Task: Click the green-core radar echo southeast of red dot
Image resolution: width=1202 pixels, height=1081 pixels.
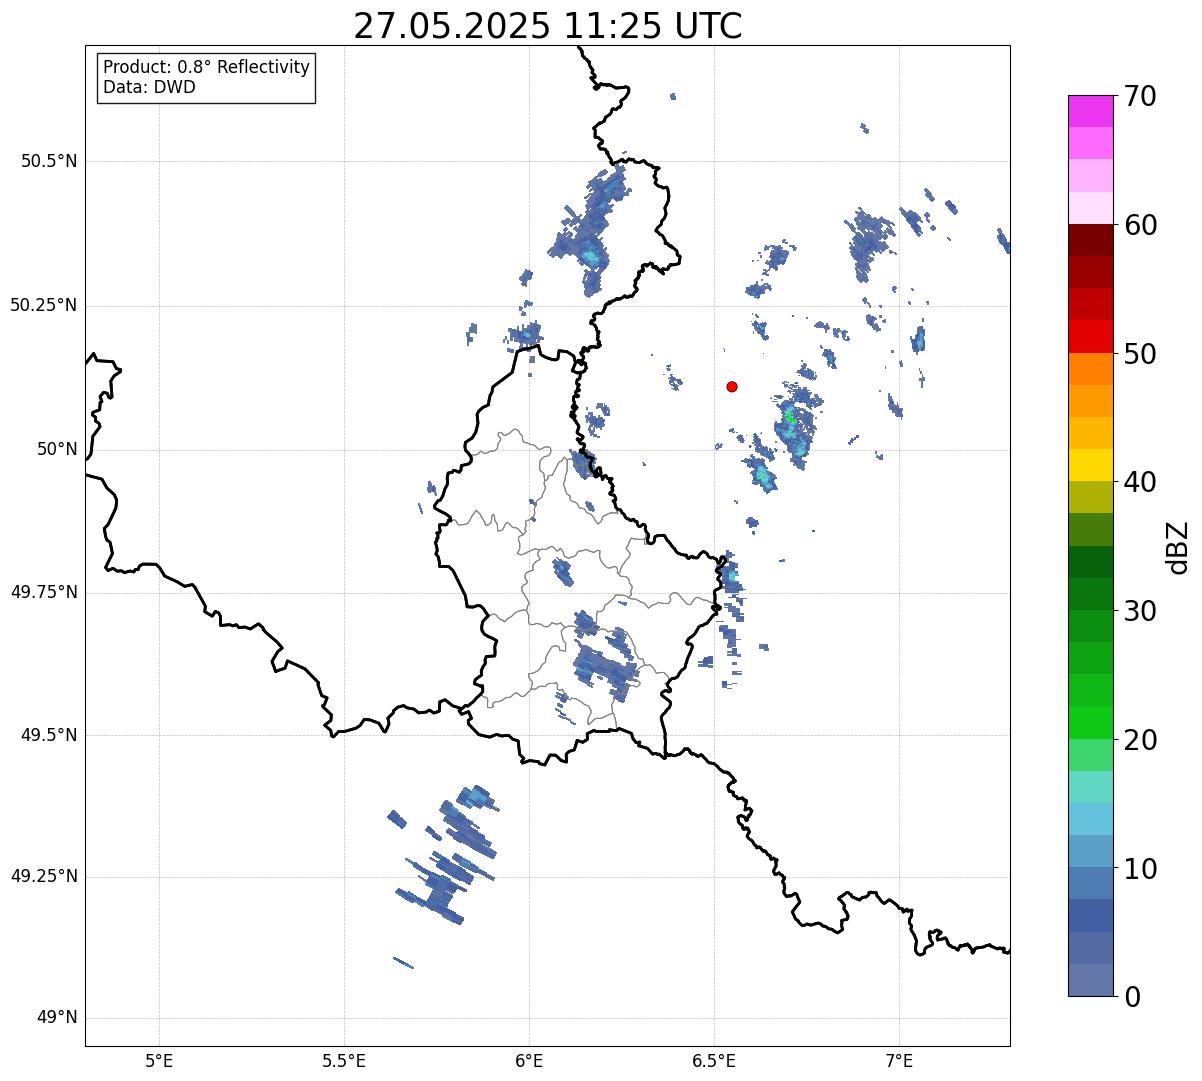Action: [795, 425]
